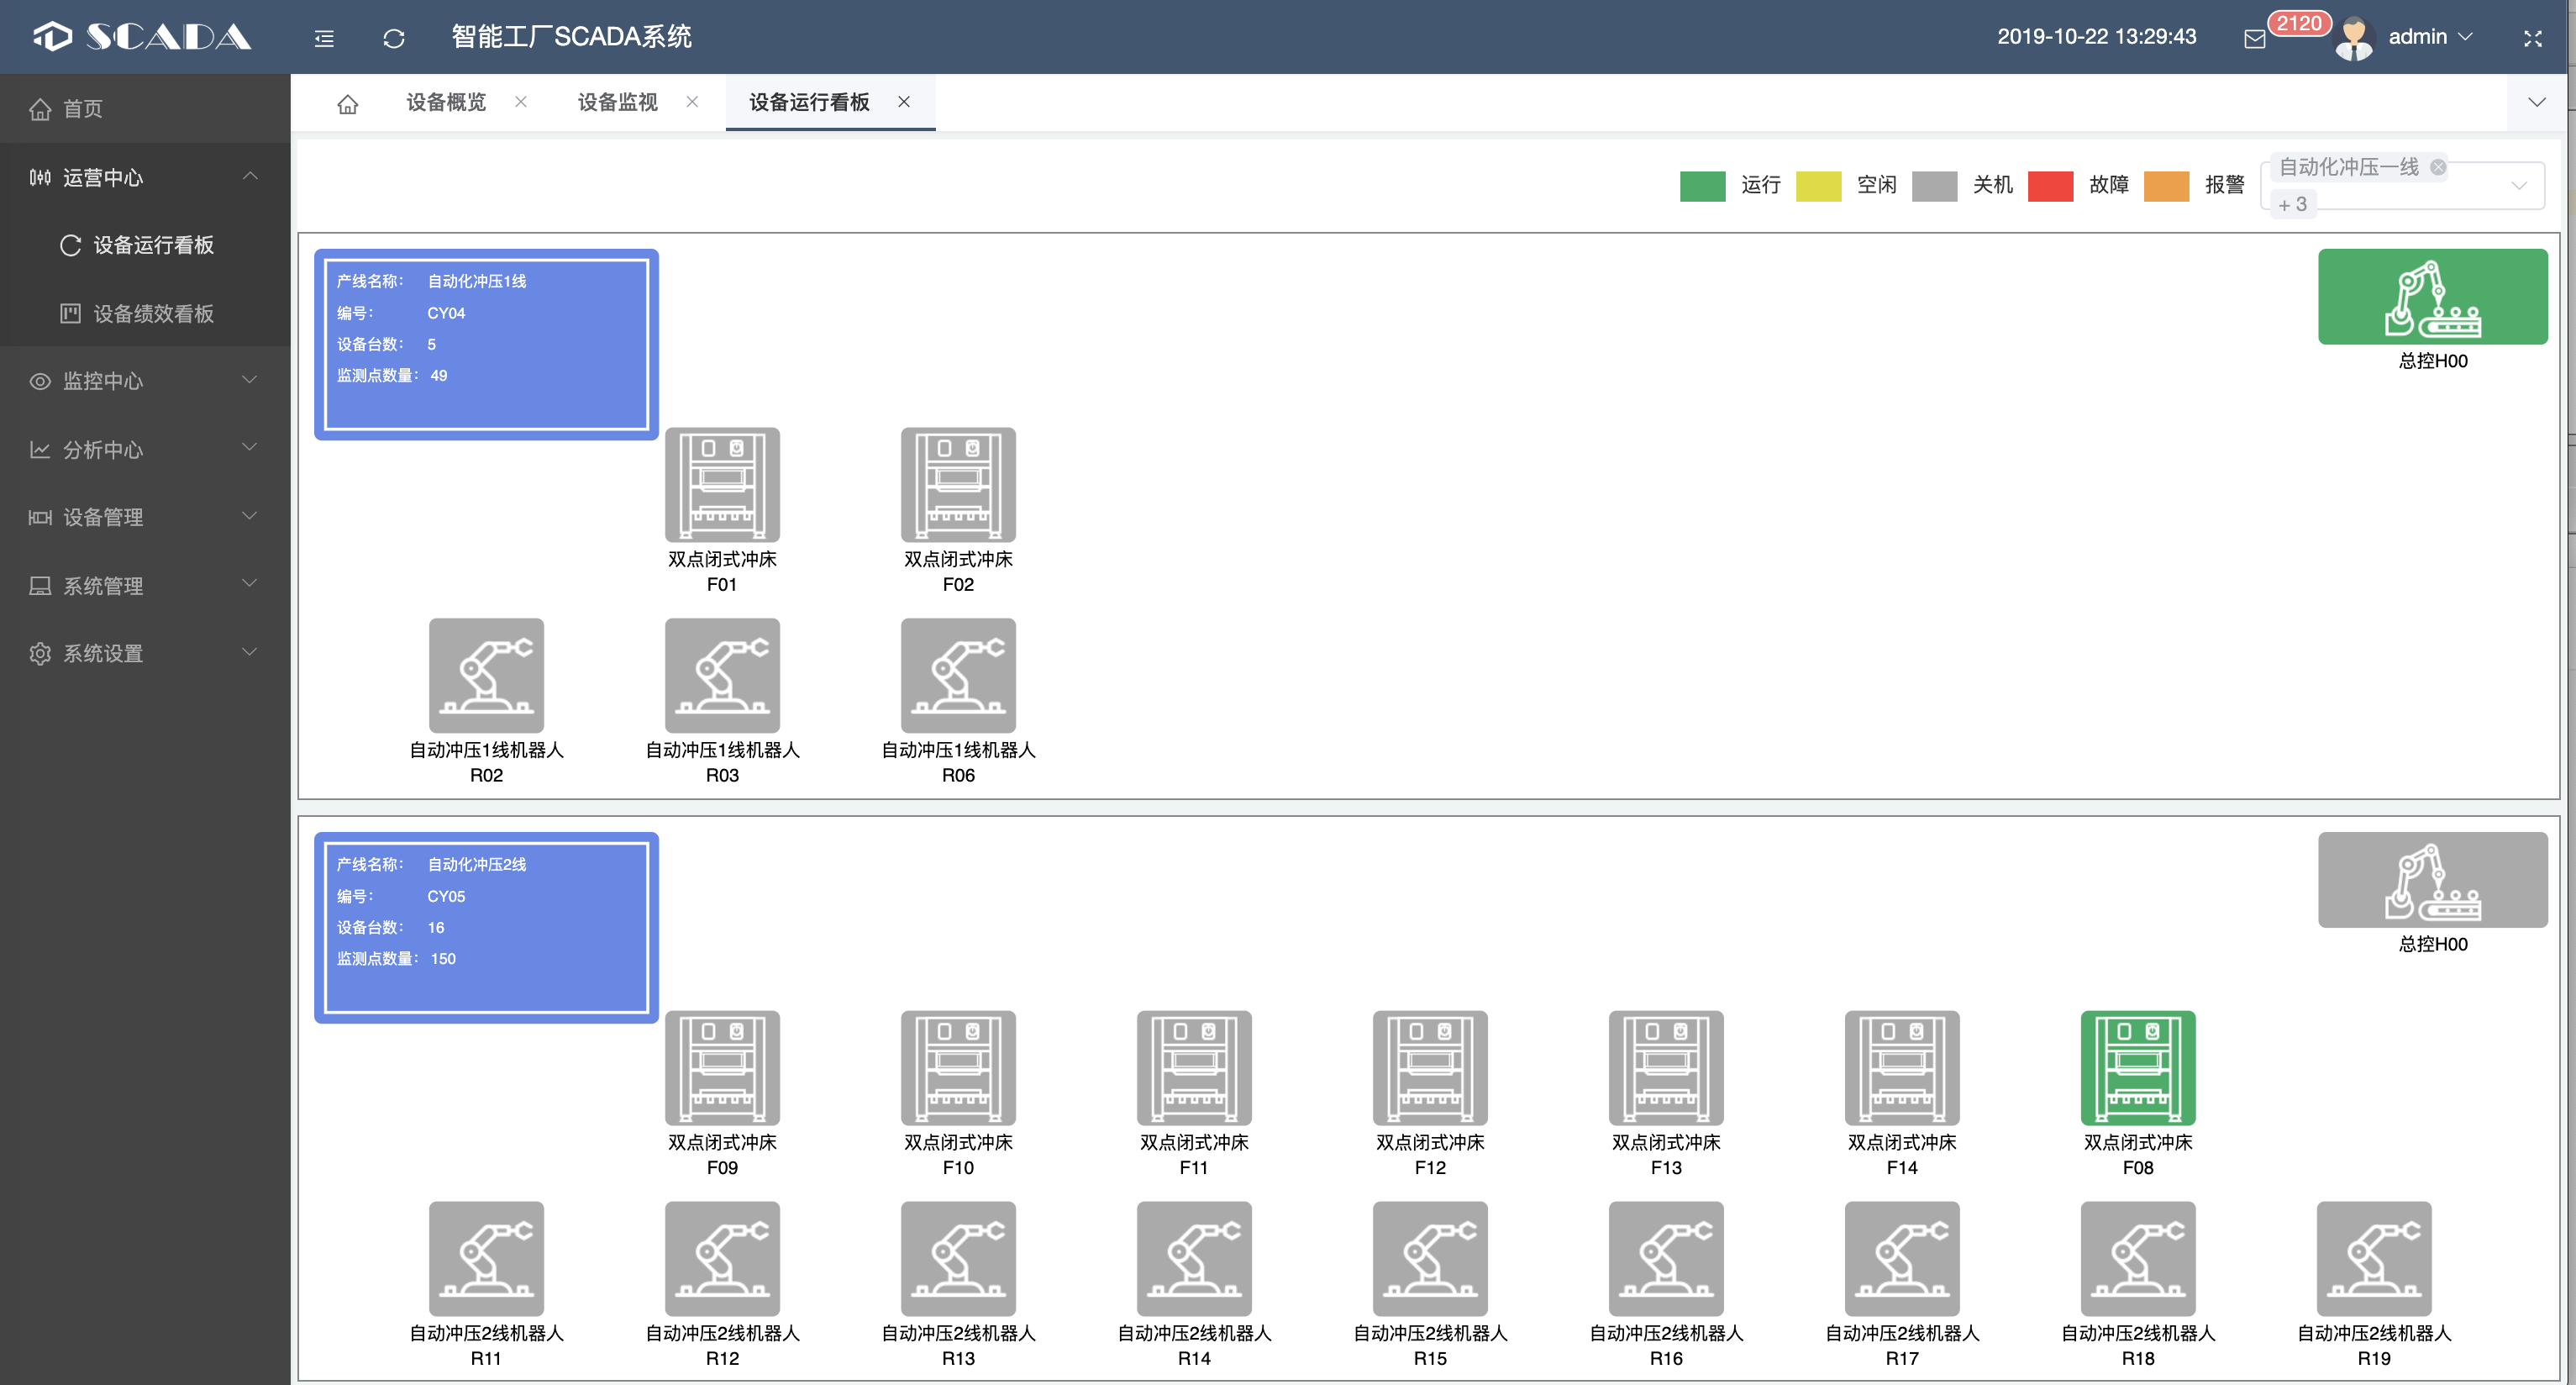Open the mail notifications icon

point(2255,38)
